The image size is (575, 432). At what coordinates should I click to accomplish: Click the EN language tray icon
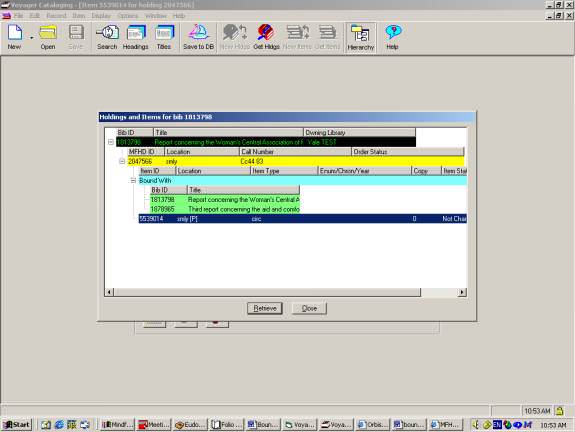pyautogui.click(x=497, y=425)
